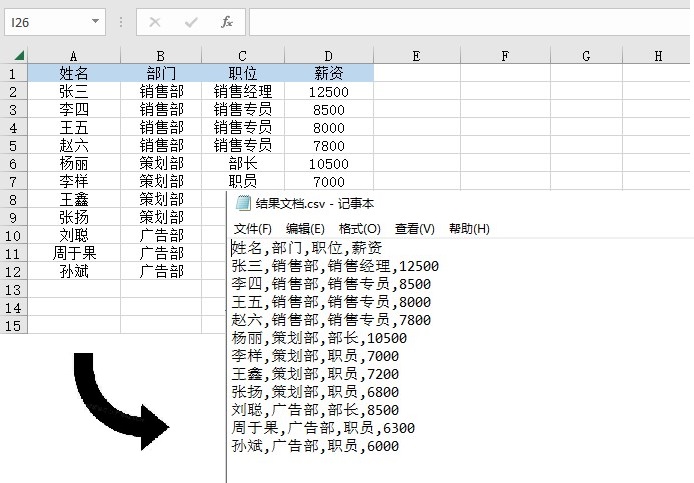694x483 pixels.
Task: Open the 文件(F) menu in Notepad
Action: [x=252, y=229]
